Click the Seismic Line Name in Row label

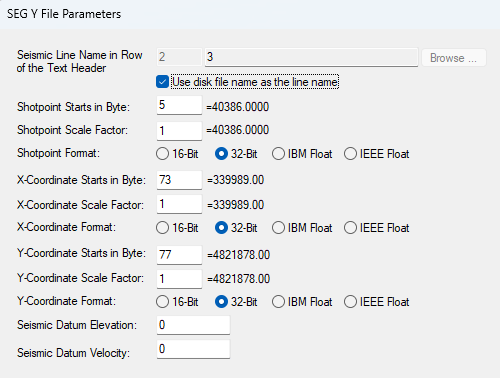tap(80, 61)
